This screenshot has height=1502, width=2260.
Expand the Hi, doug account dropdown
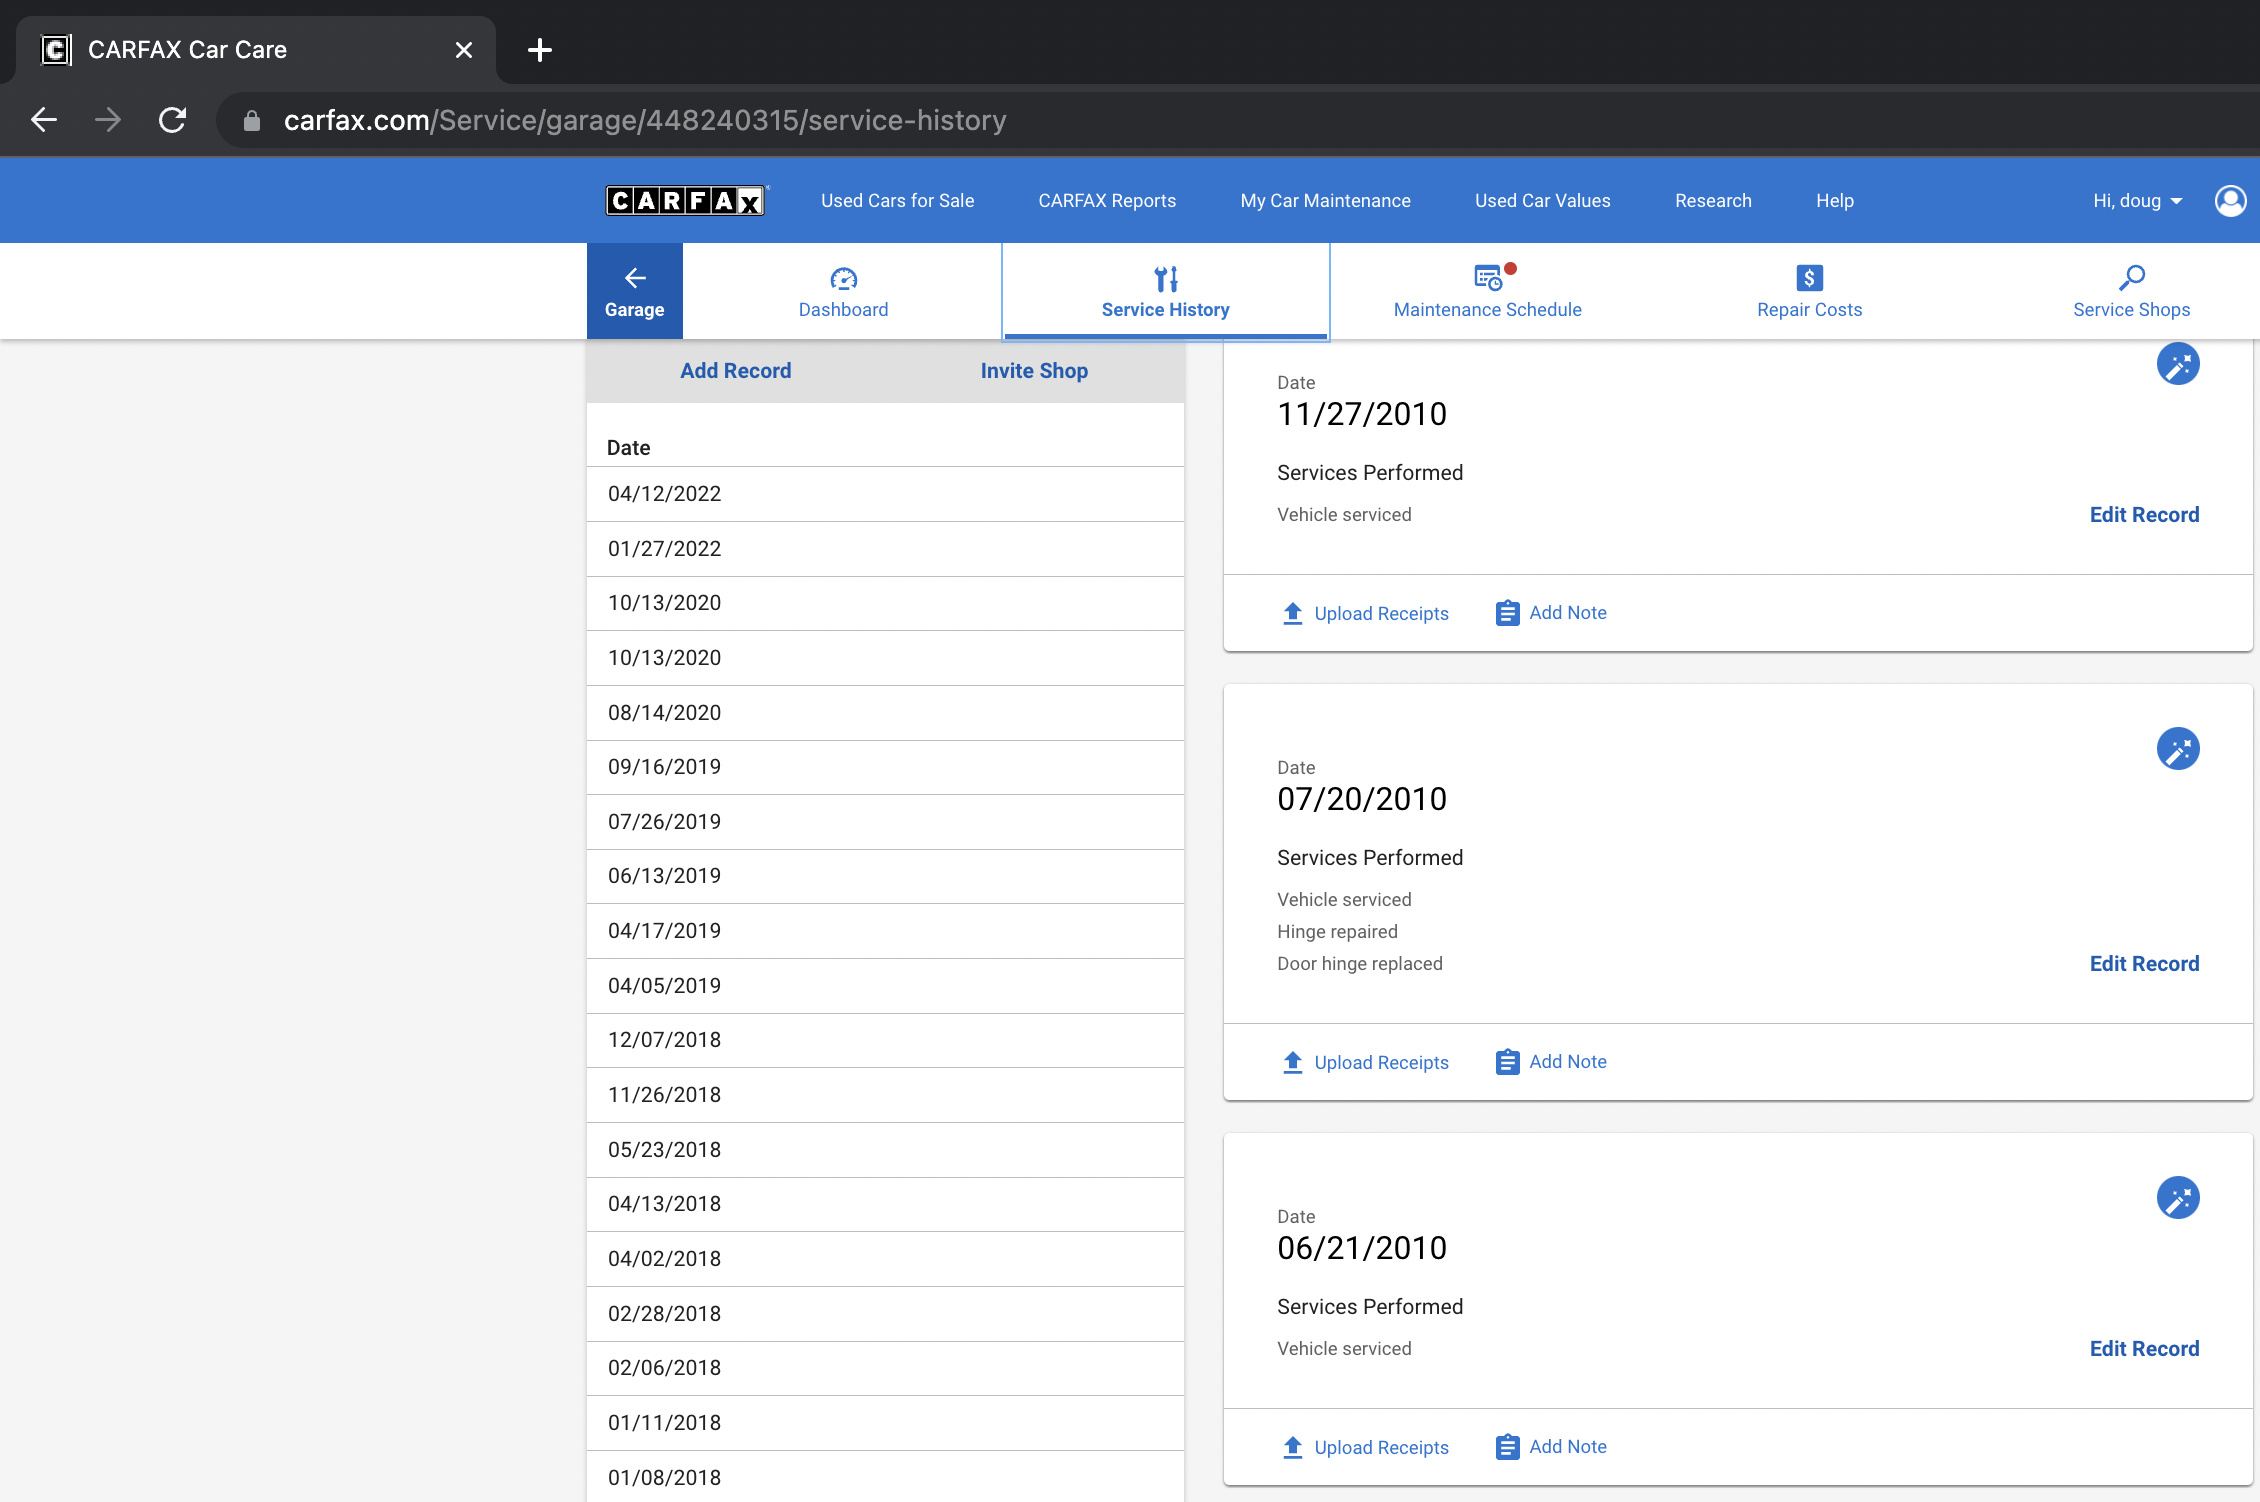(2138, 201)
